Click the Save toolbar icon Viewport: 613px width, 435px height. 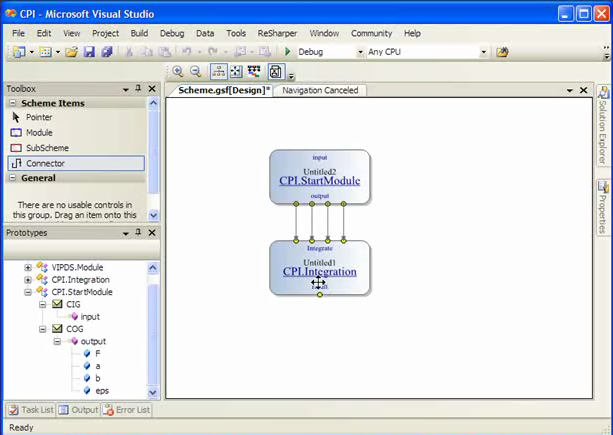point(89,52)
